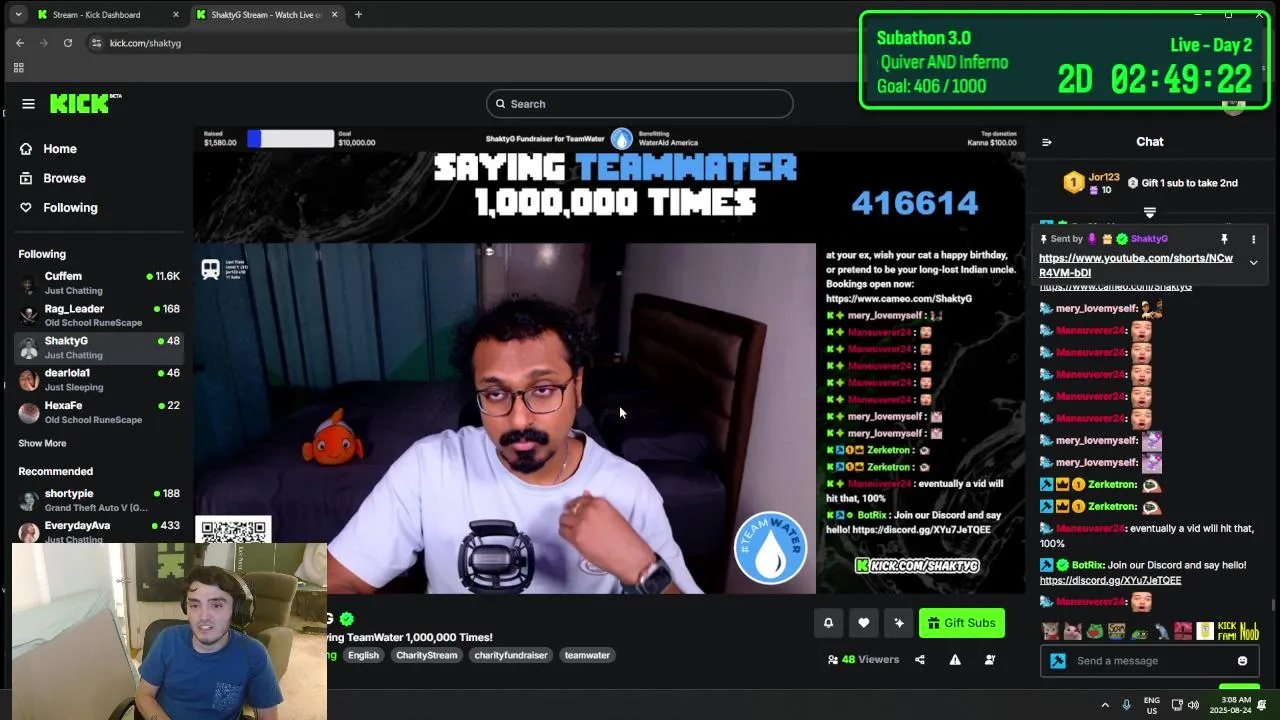Expand the gift leaderboard pull-down handle
Screen dimensions: 1280x720
coord(1149,212)
